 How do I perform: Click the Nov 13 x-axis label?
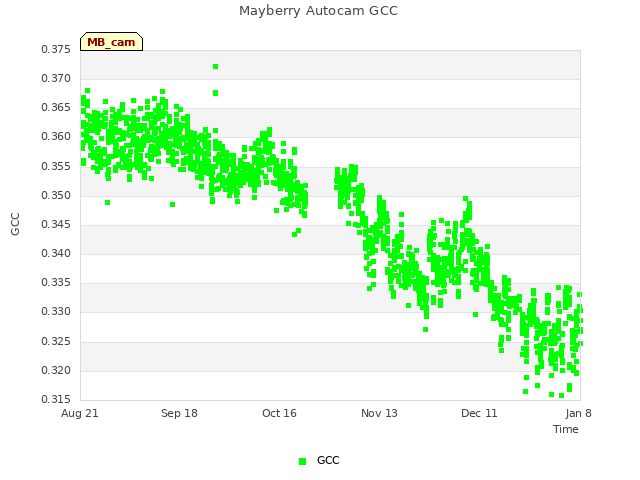[379, 413]
